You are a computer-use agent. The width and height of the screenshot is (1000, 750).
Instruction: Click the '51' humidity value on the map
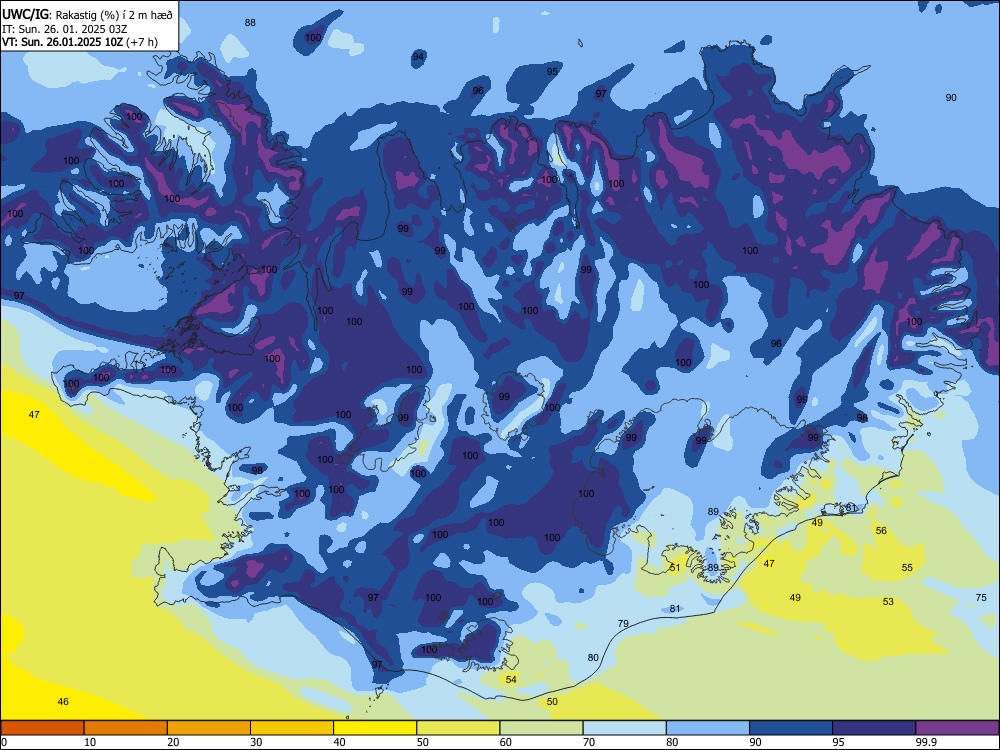coord(675,567)
